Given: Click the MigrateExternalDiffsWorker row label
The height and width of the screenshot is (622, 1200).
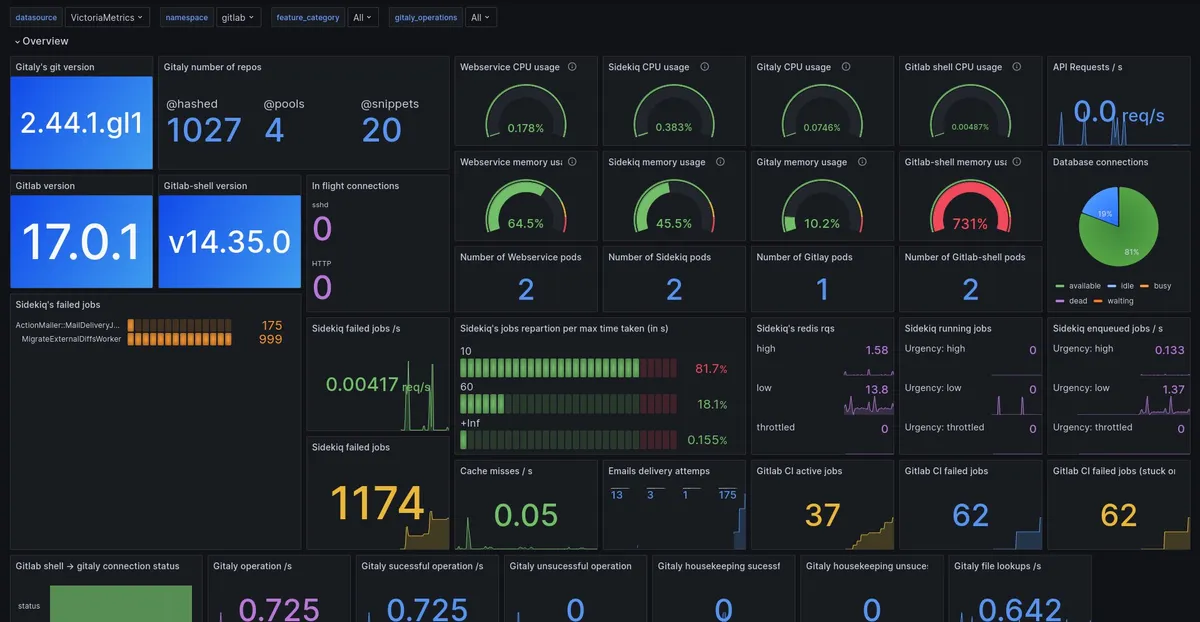Looking at the screenshot, I should click(71, 339).
